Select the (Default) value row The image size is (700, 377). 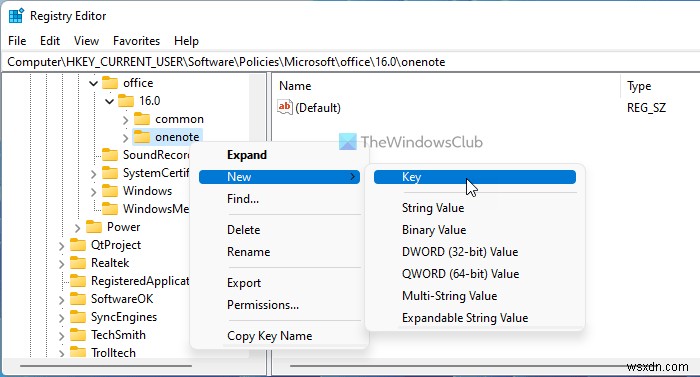coord(486,108)
